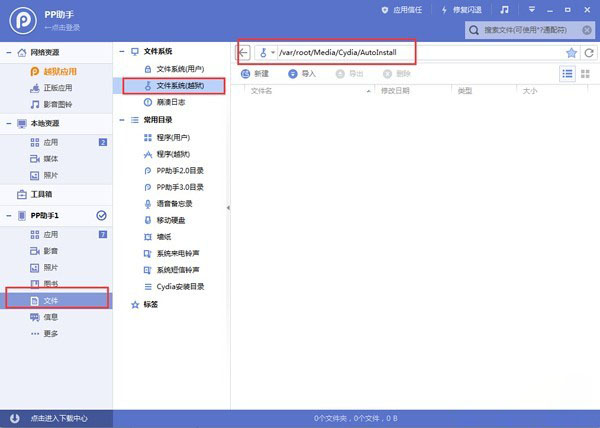Click the 导出 toolbar button
The height and width of the screenshot is (428, 600).
tap(349, 74)
